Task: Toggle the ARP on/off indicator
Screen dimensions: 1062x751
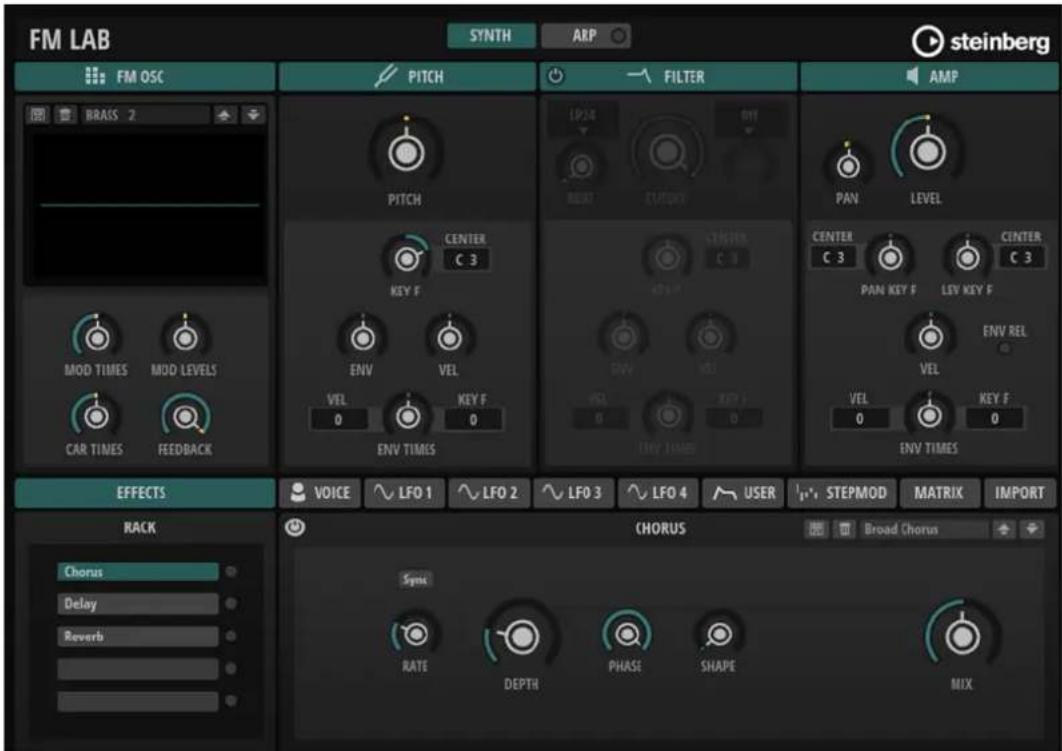Action: pos(618,36)
